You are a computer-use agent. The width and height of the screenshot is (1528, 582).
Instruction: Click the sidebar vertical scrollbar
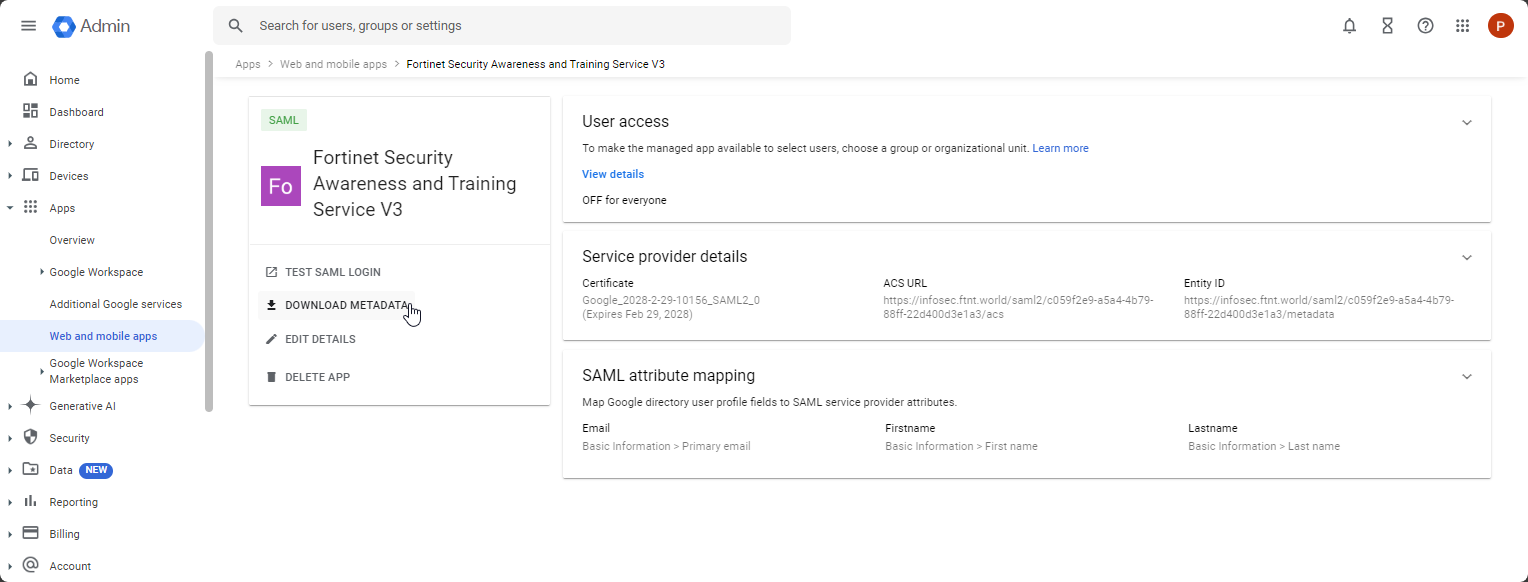[209, 231]
